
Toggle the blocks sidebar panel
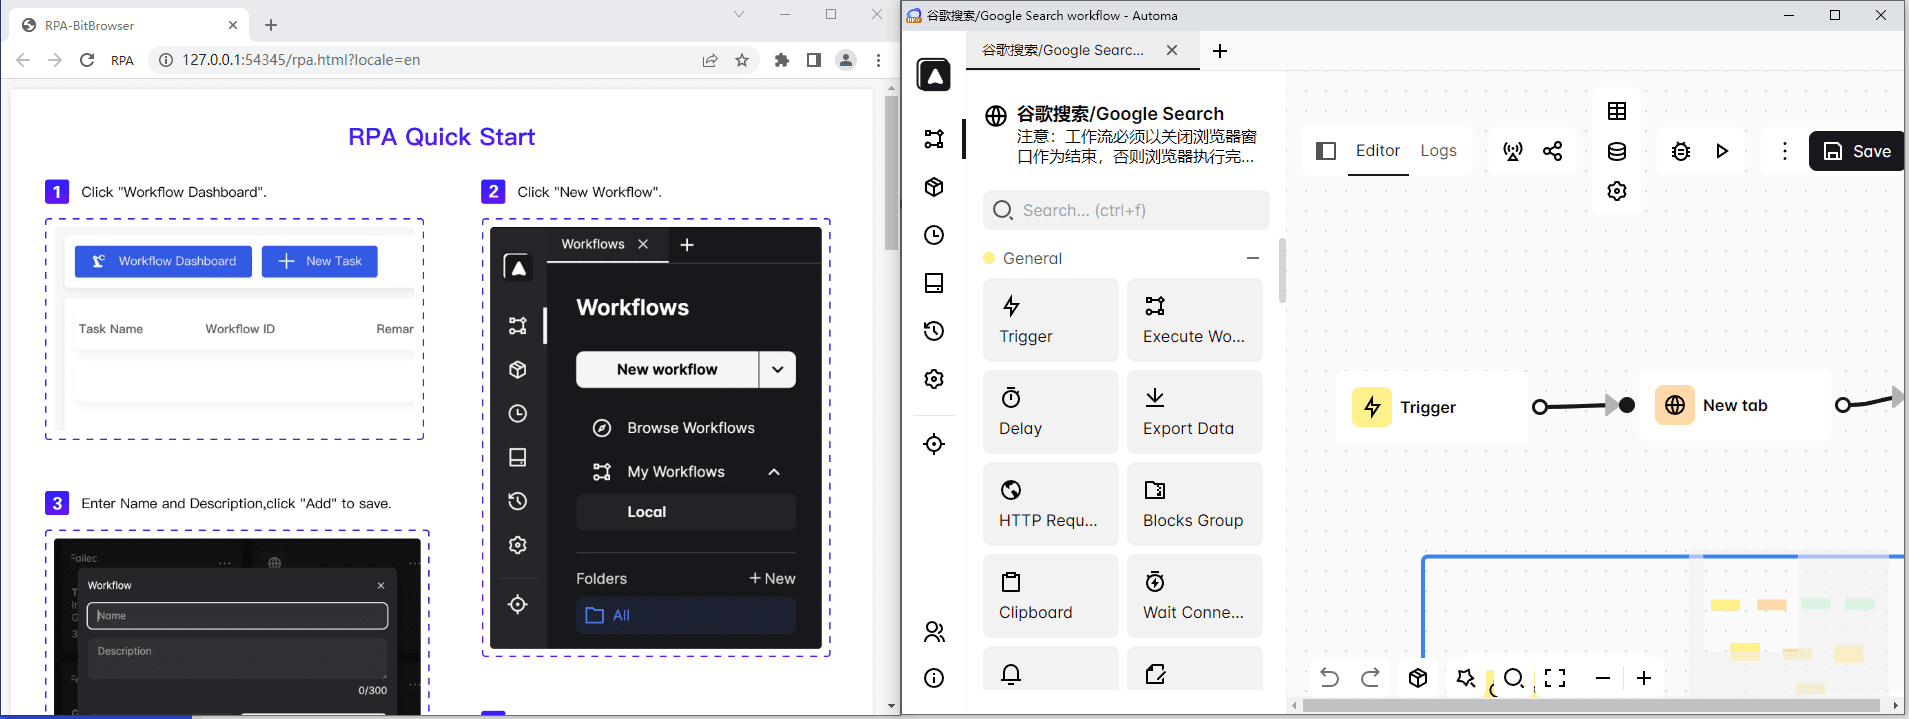coord(1326,151)
